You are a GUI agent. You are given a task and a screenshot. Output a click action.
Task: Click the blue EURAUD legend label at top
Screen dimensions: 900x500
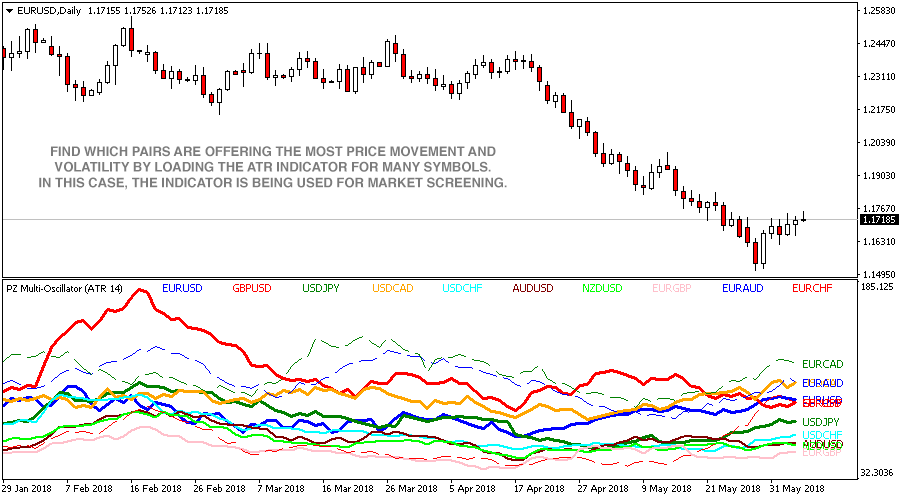tap(743, 288)
